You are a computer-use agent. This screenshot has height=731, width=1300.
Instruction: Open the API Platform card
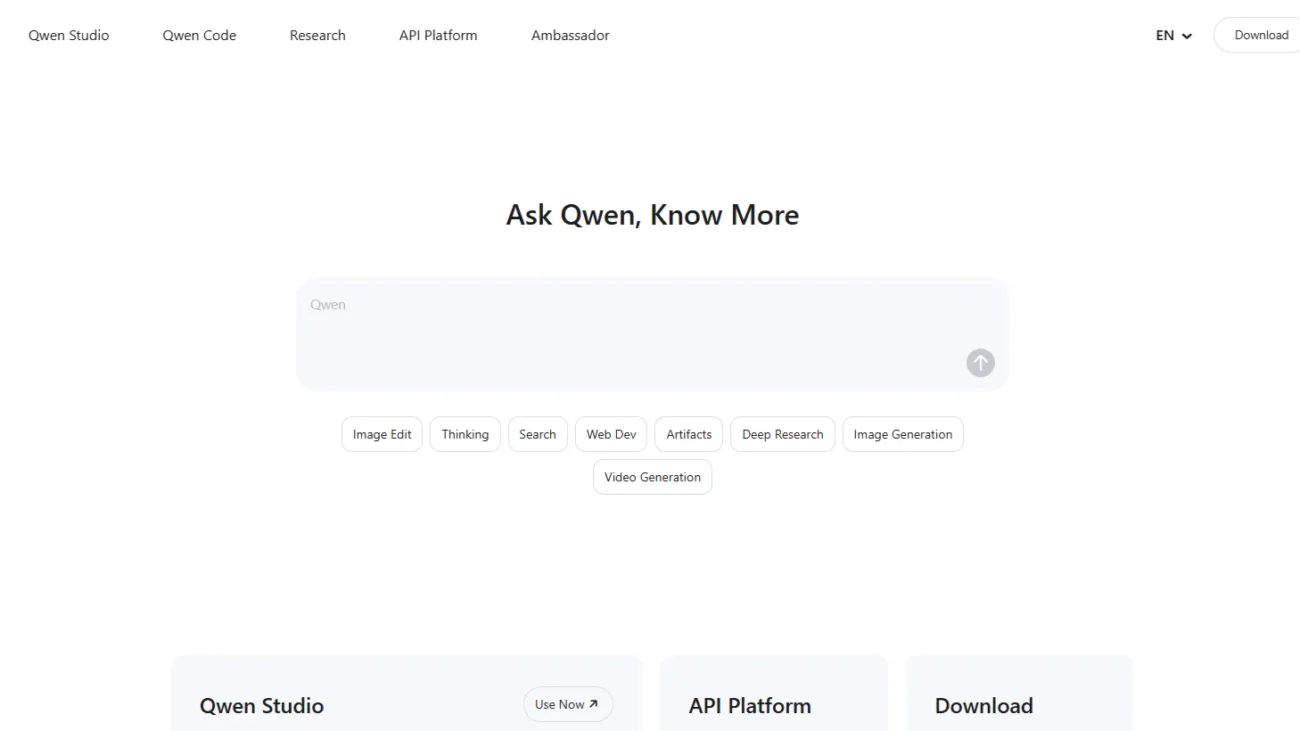774,693
